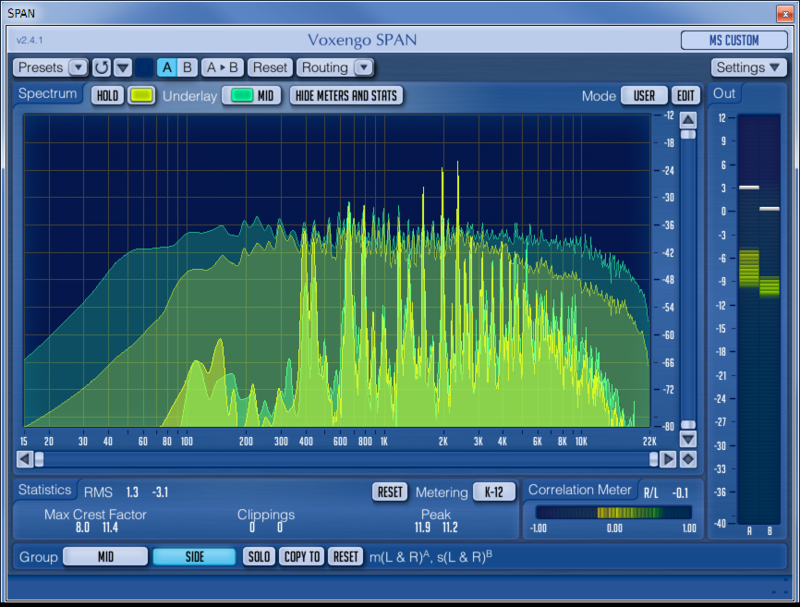Switch to the B state slot

[187, 67]
